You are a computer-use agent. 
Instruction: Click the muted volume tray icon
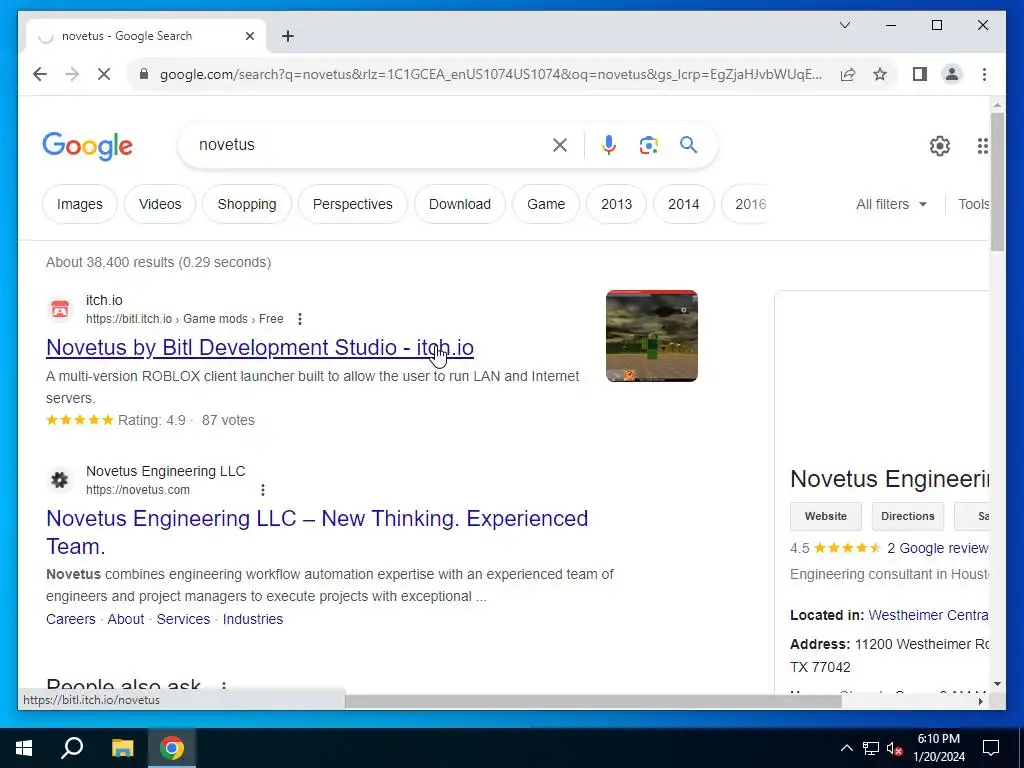pyautogui.click(x=895, y=748)
